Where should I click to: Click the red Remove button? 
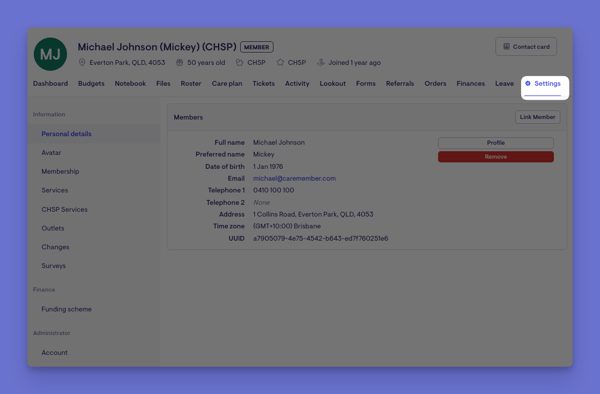coord(496,157)
